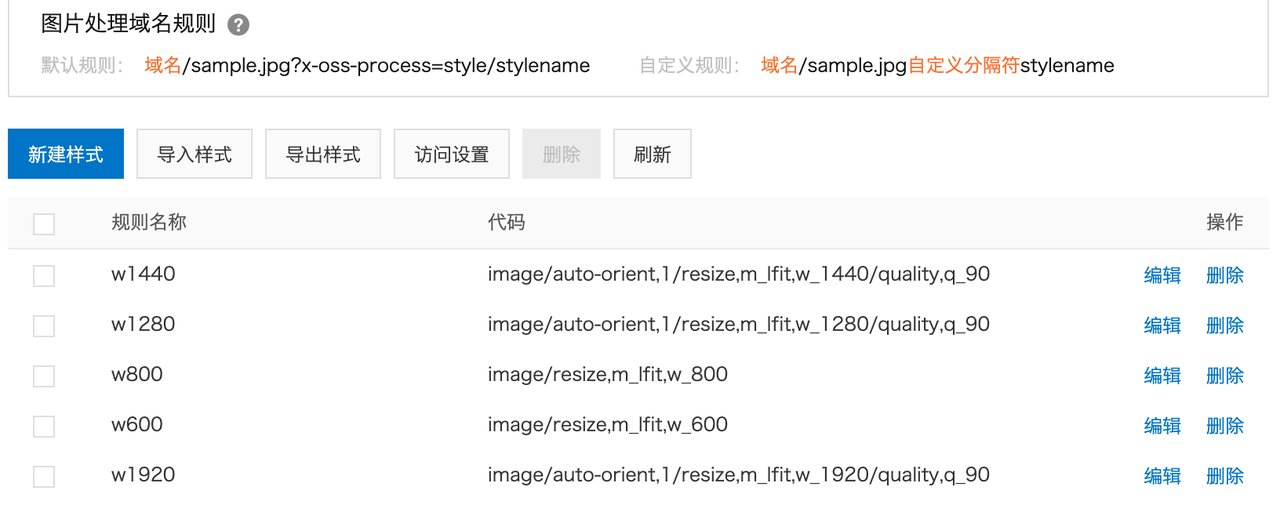This screenshot has height=516, width=1280.
Task: Click the w800 rule code text
Action: [x=607, y=375]
